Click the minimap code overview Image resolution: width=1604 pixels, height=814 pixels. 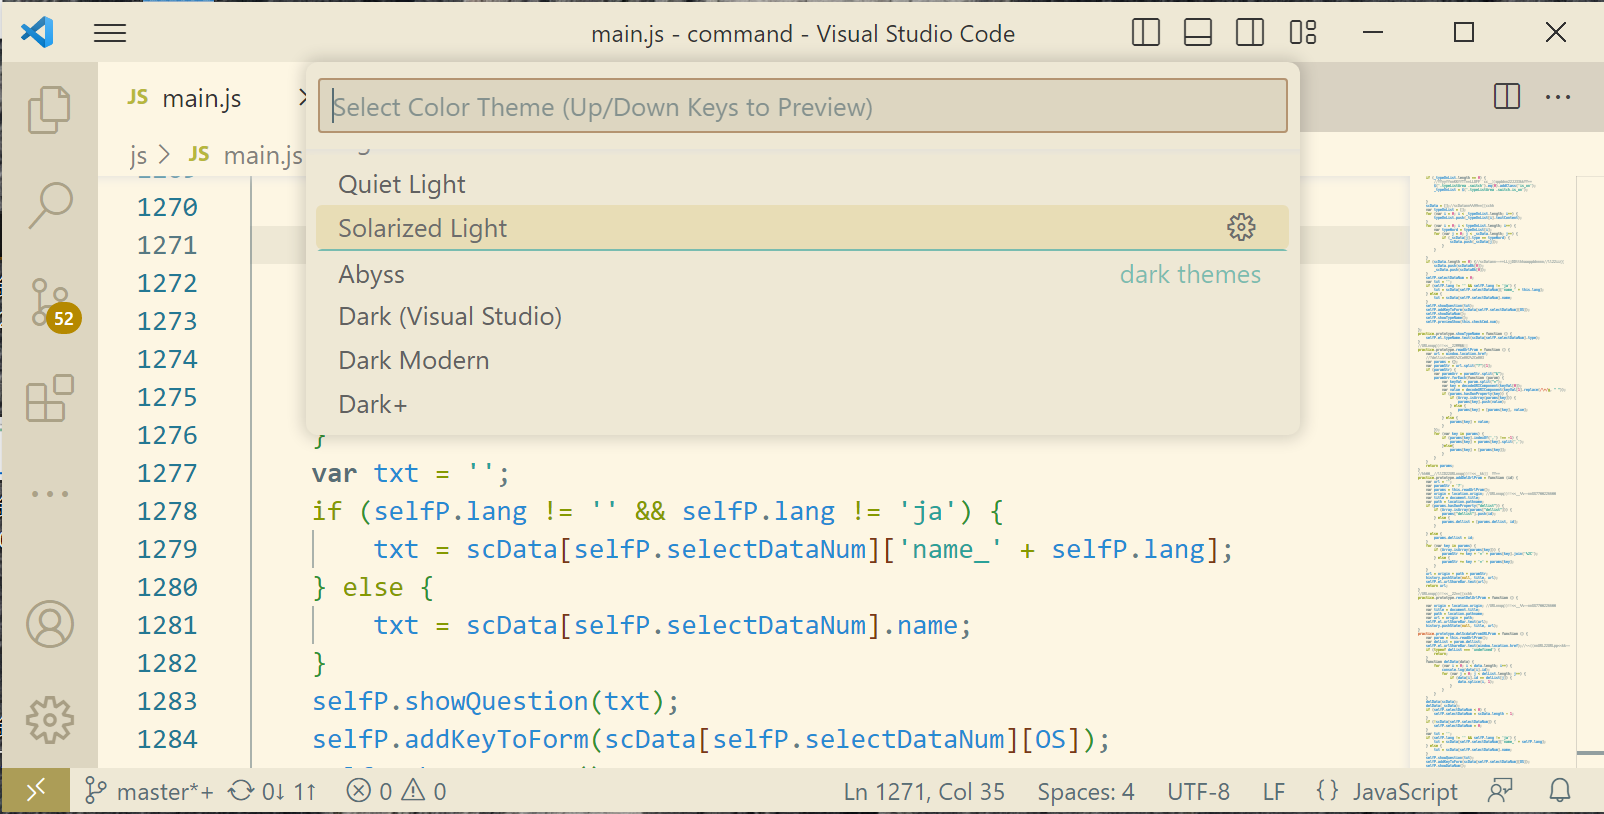[x=1492, y=470]
